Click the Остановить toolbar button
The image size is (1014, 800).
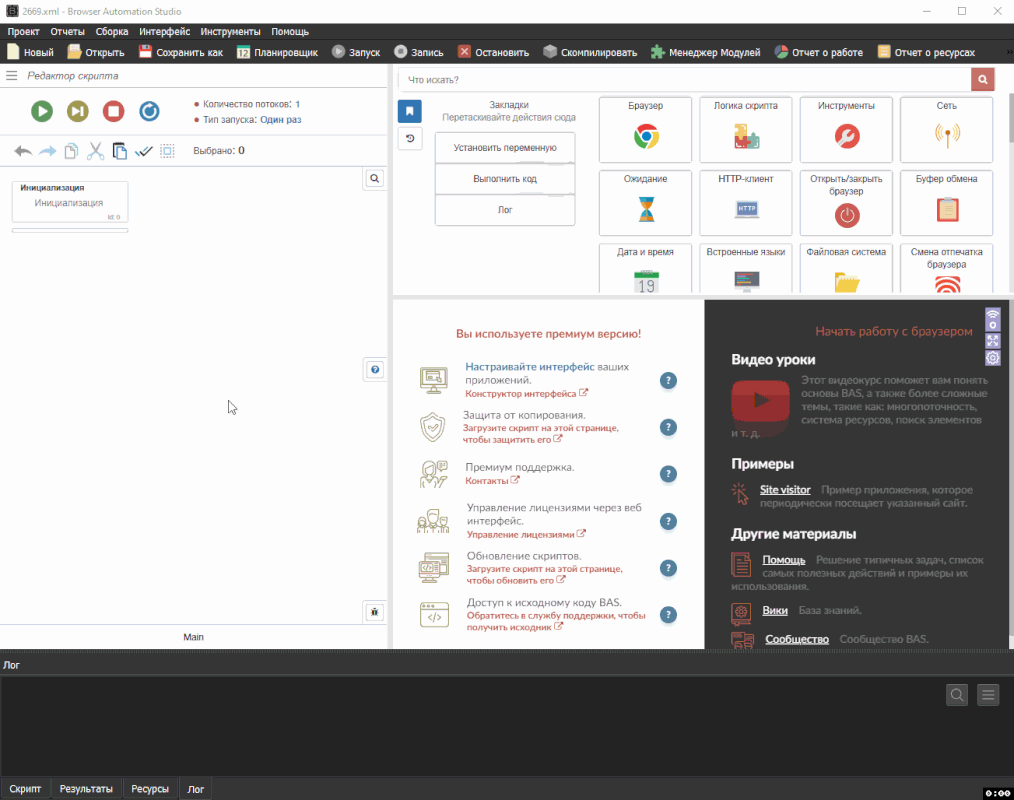(x=493, y=52)
